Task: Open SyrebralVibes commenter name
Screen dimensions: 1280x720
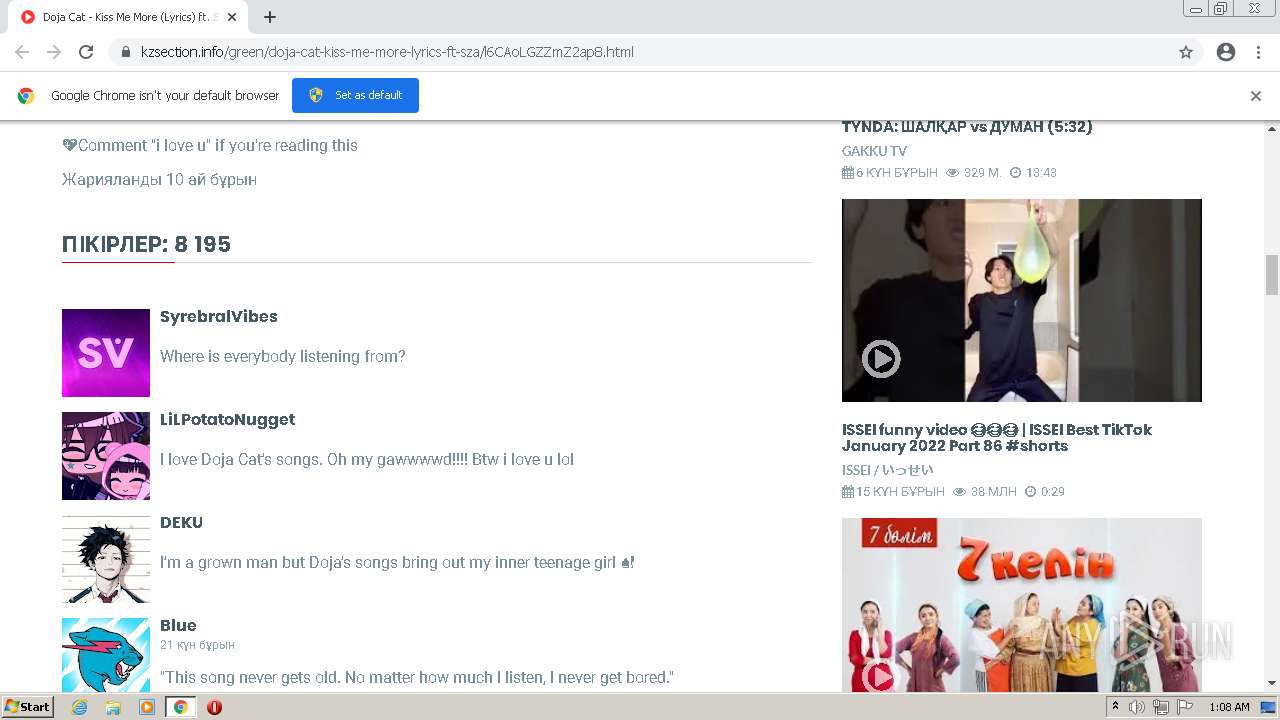Action: (219, 316)
